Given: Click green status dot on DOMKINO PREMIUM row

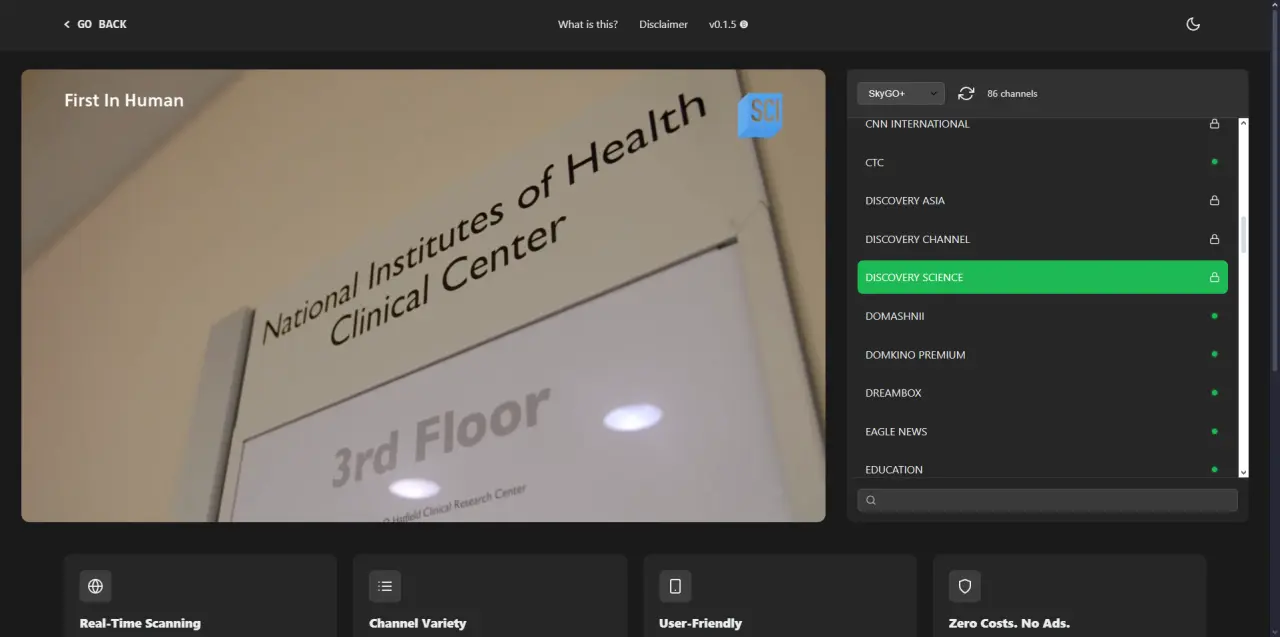Looking at the screenshot, I should coord(1214,354).
